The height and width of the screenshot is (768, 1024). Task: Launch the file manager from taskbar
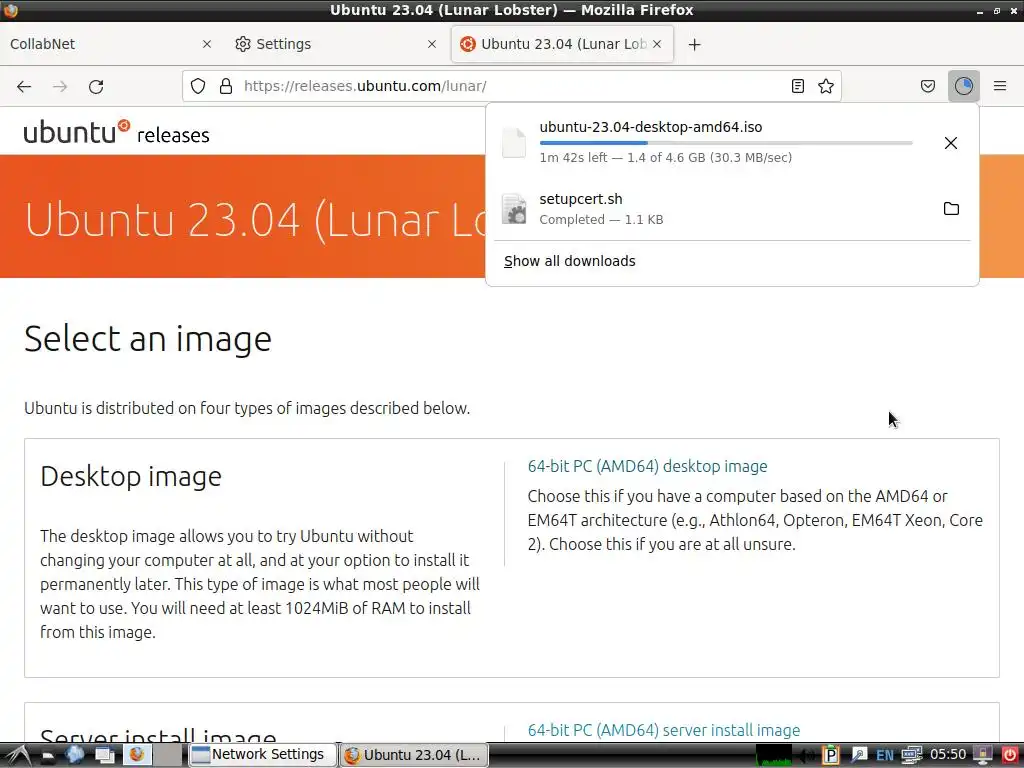click(47, 756)
